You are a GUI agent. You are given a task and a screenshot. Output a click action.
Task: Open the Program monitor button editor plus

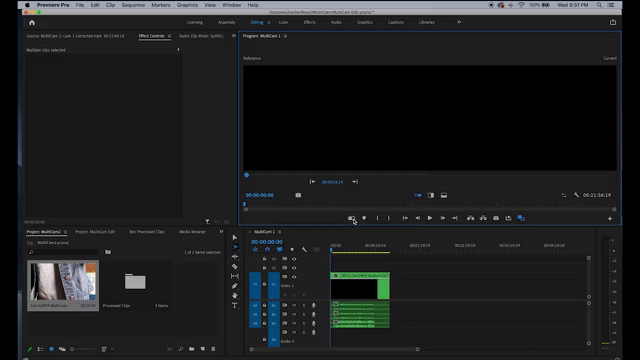click(610, 219)
